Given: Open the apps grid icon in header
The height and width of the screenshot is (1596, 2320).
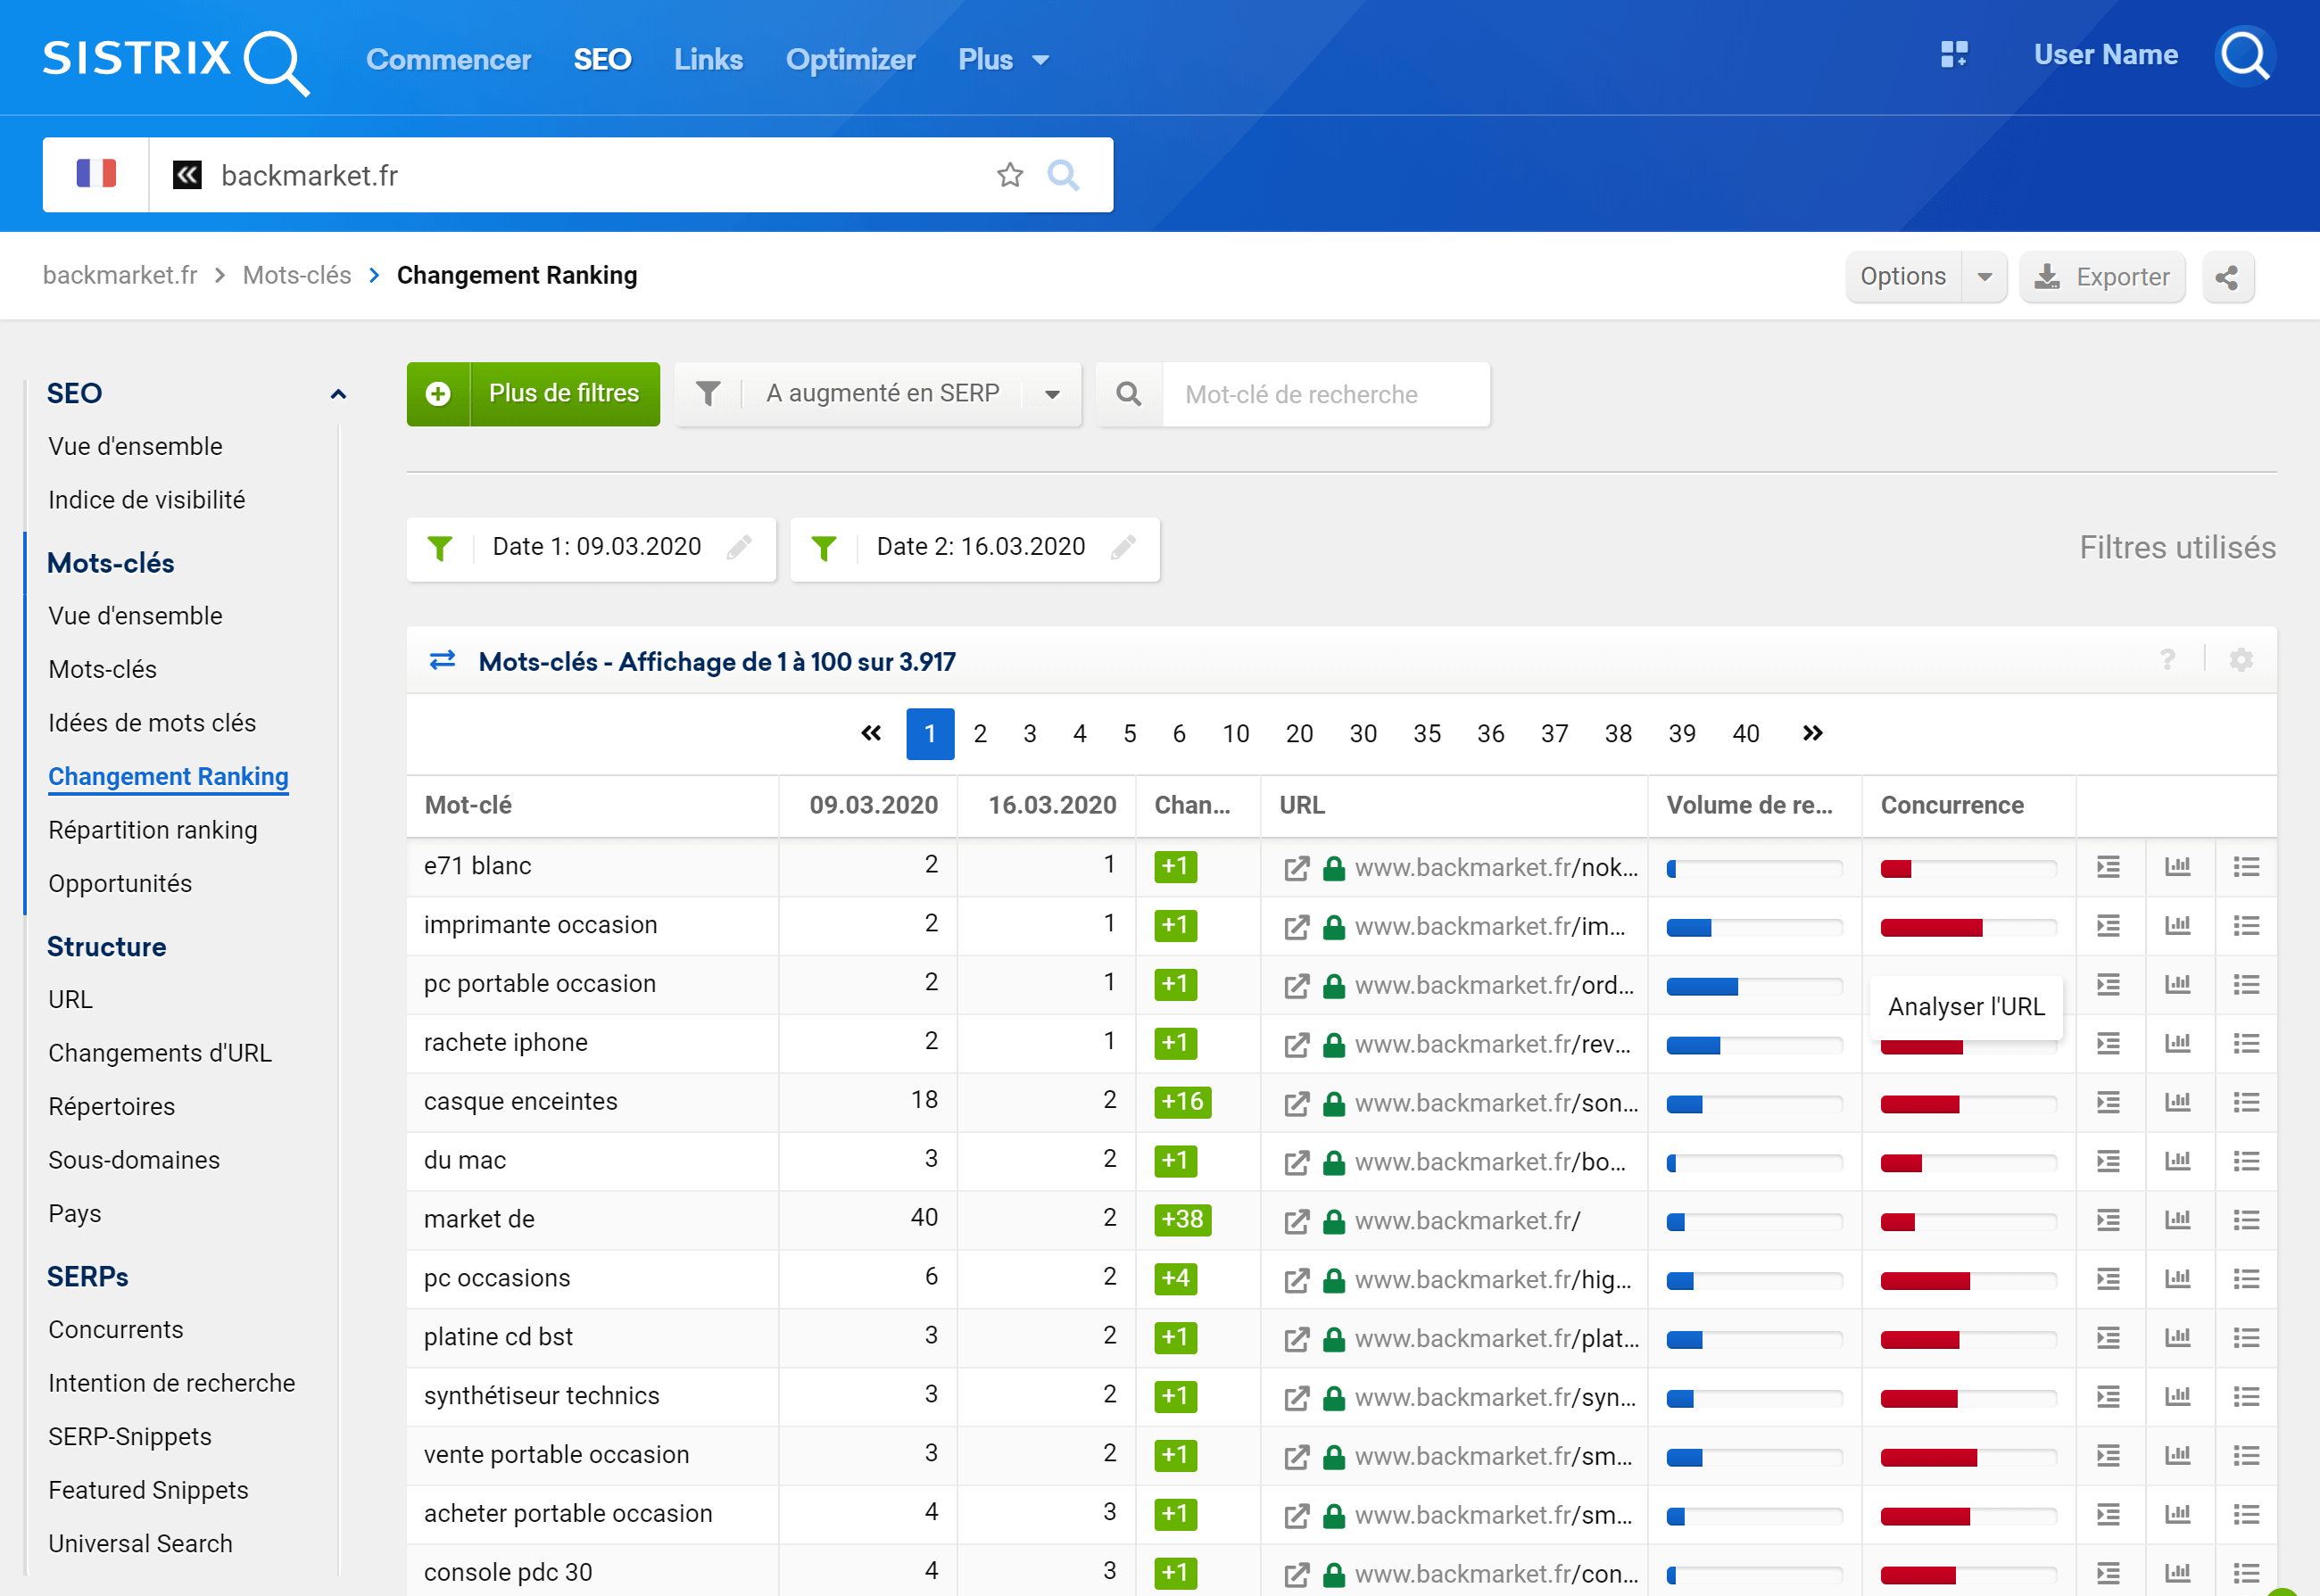Looking at the screenshot, I should (1953, 55).
